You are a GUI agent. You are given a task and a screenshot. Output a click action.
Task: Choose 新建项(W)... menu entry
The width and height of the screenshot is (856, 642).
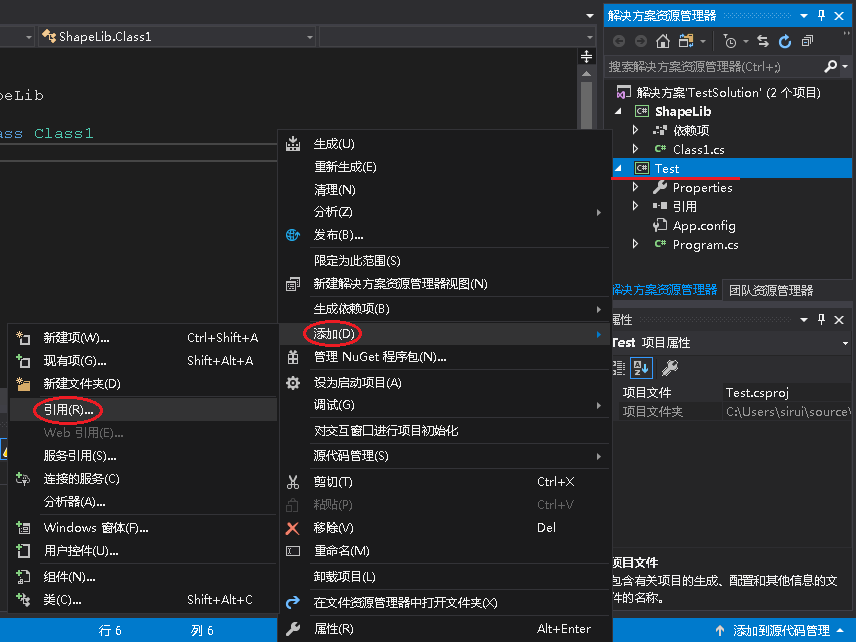[143, 338]
